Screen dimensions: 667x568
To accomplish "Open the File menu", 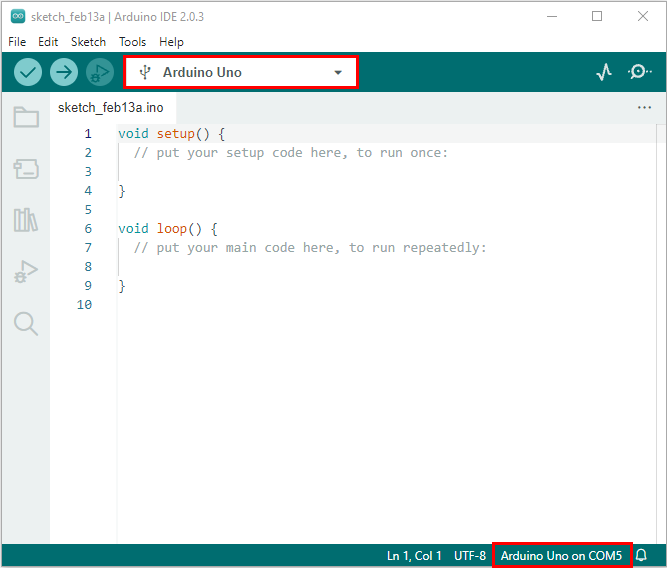I will tap(17, 42).
